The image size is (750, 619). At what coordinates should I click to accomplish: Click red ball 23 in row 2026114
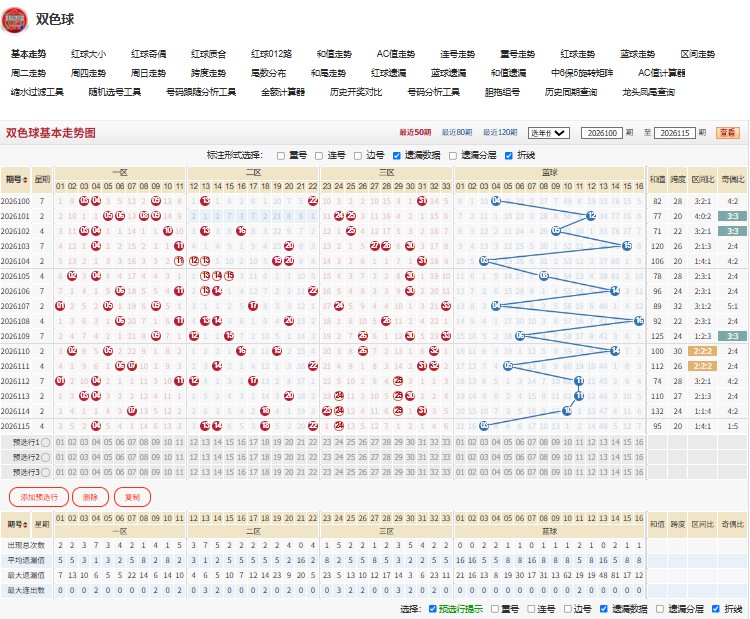coord(327,411)
